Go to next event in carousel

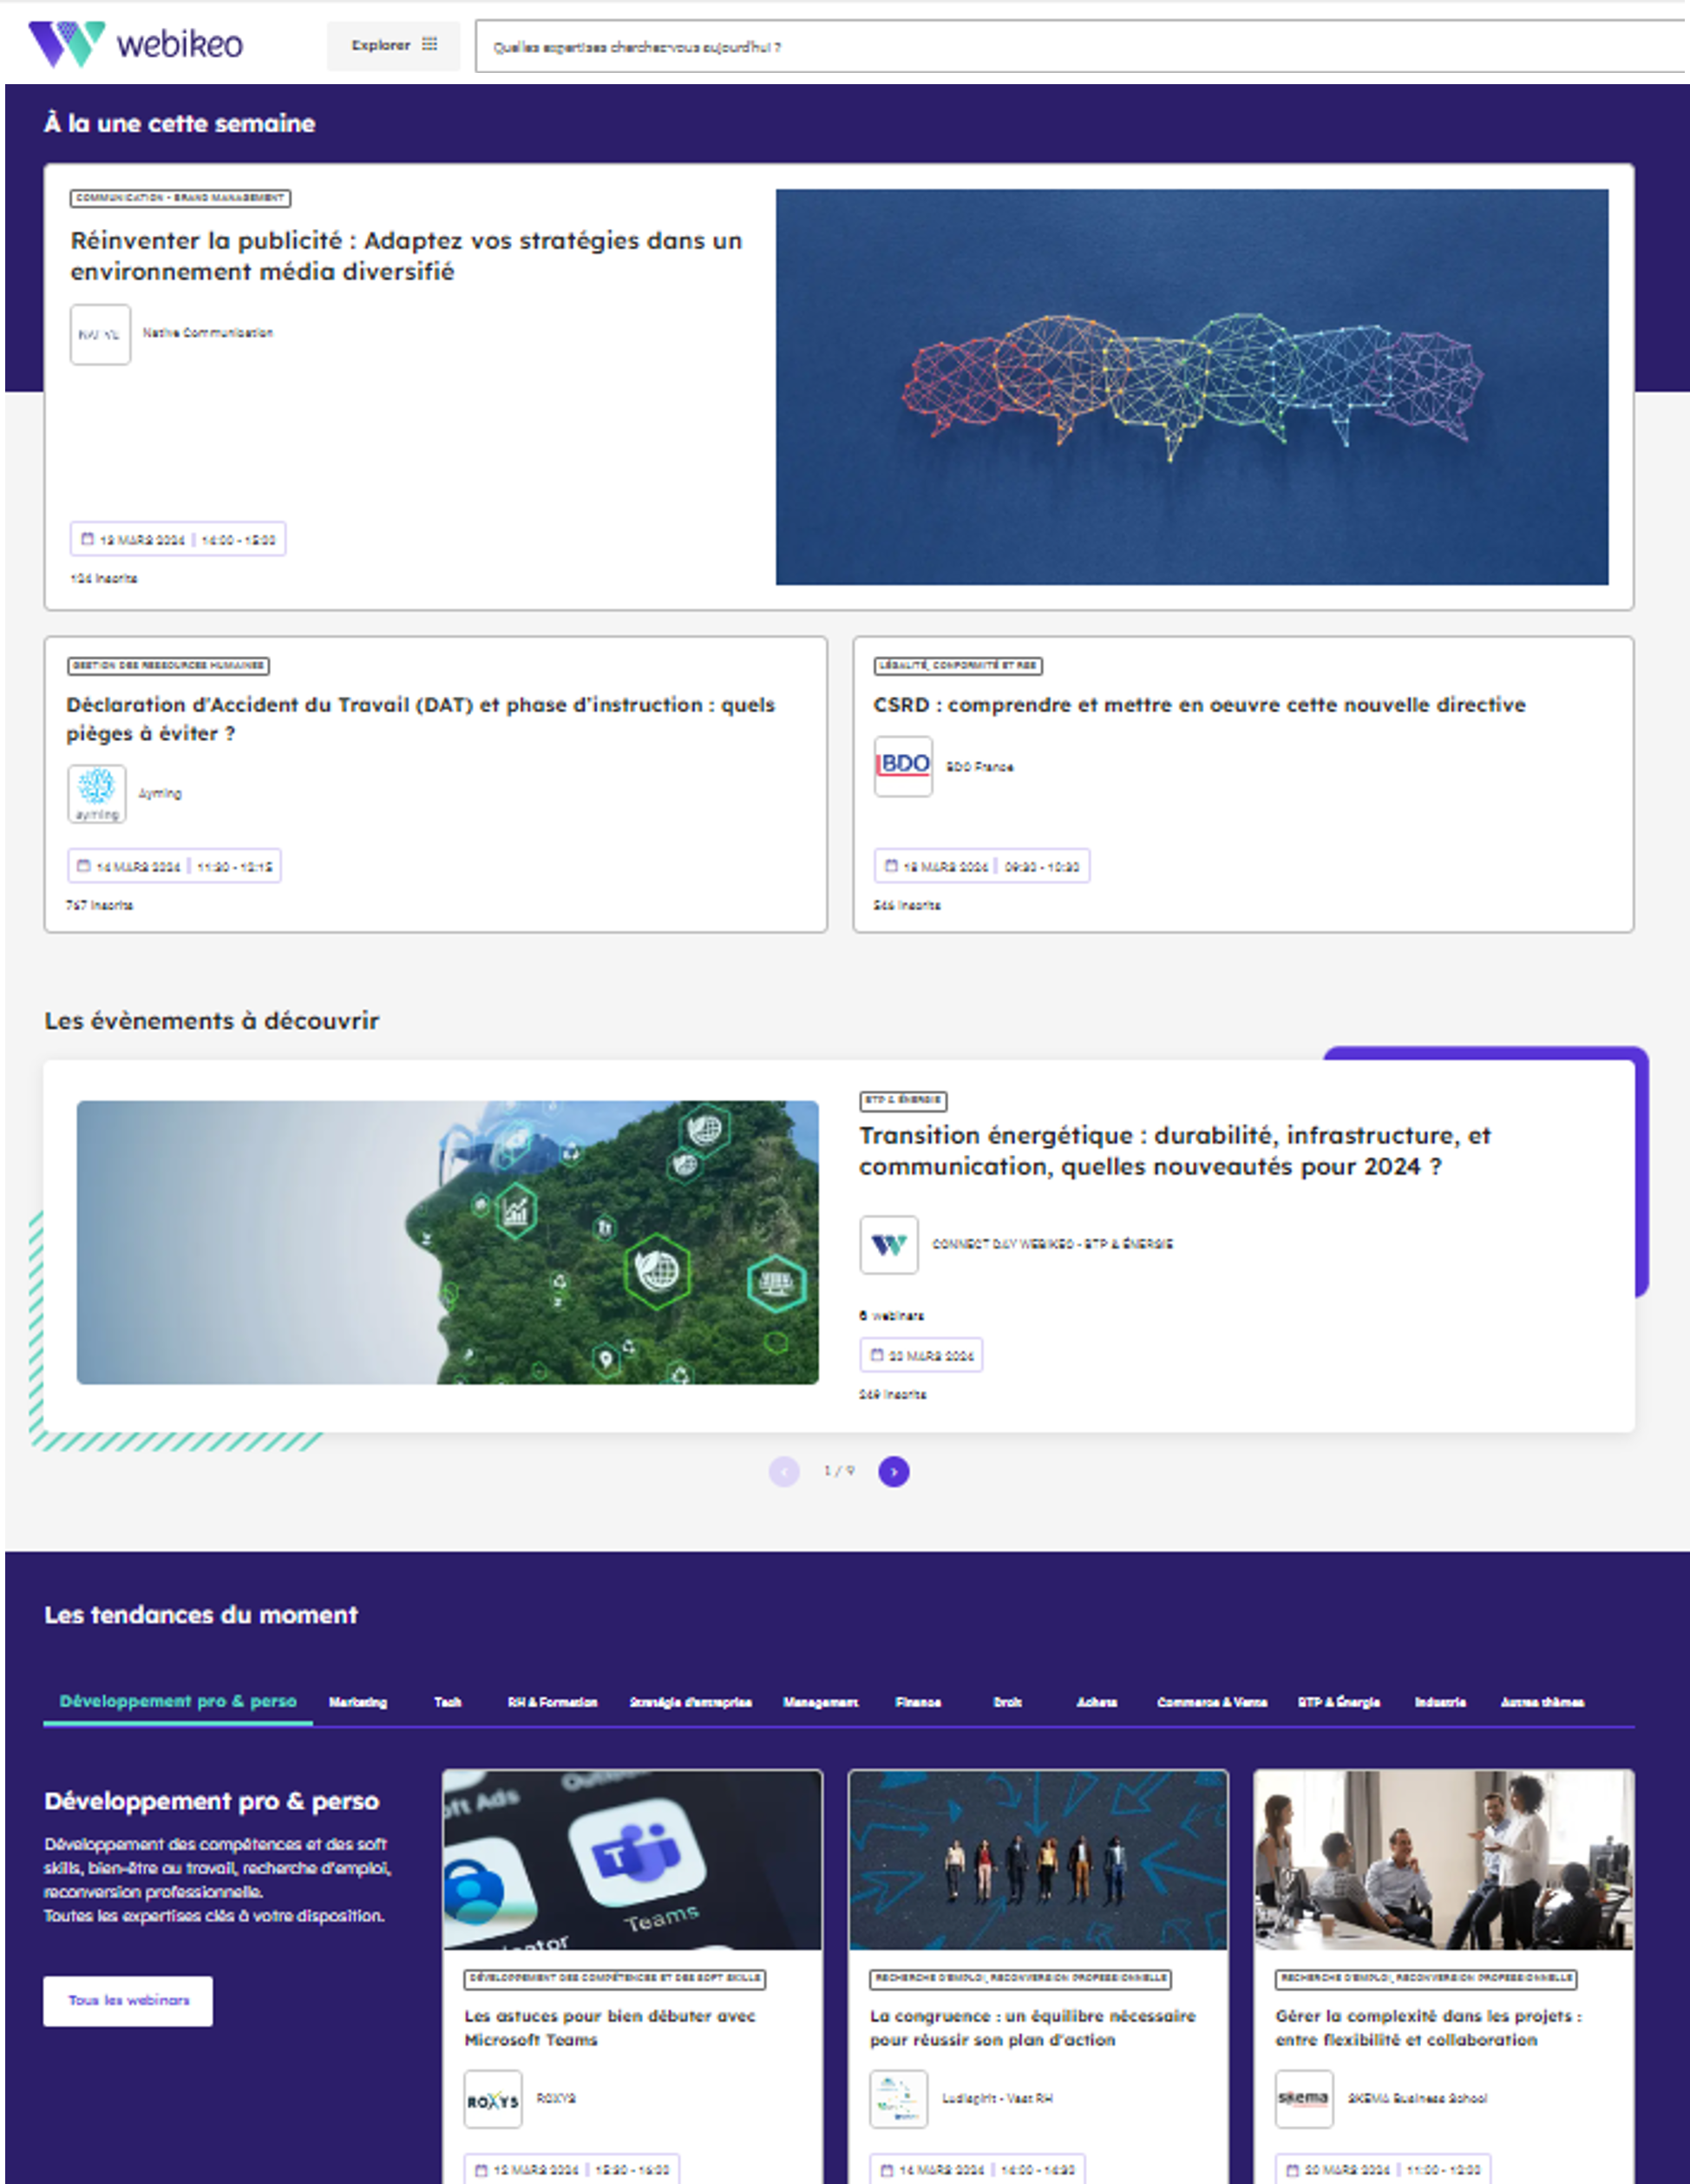pos(893,1471)
